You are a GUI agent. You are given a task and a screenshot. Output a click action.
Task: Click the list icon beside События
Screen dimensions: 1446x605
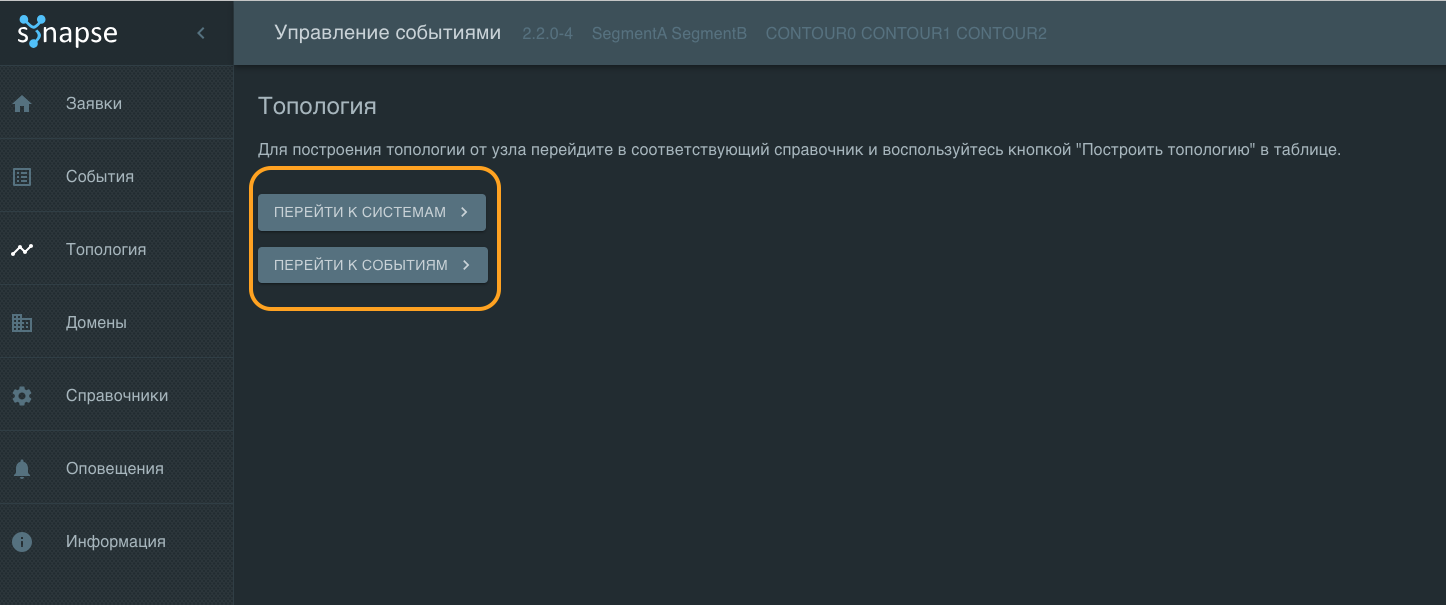click(22, 177)
